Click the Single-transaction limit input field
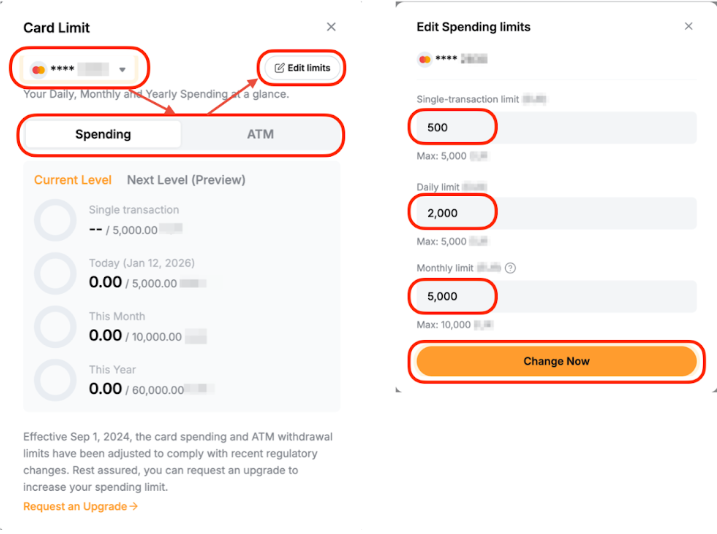 click(x=555, y=127)
